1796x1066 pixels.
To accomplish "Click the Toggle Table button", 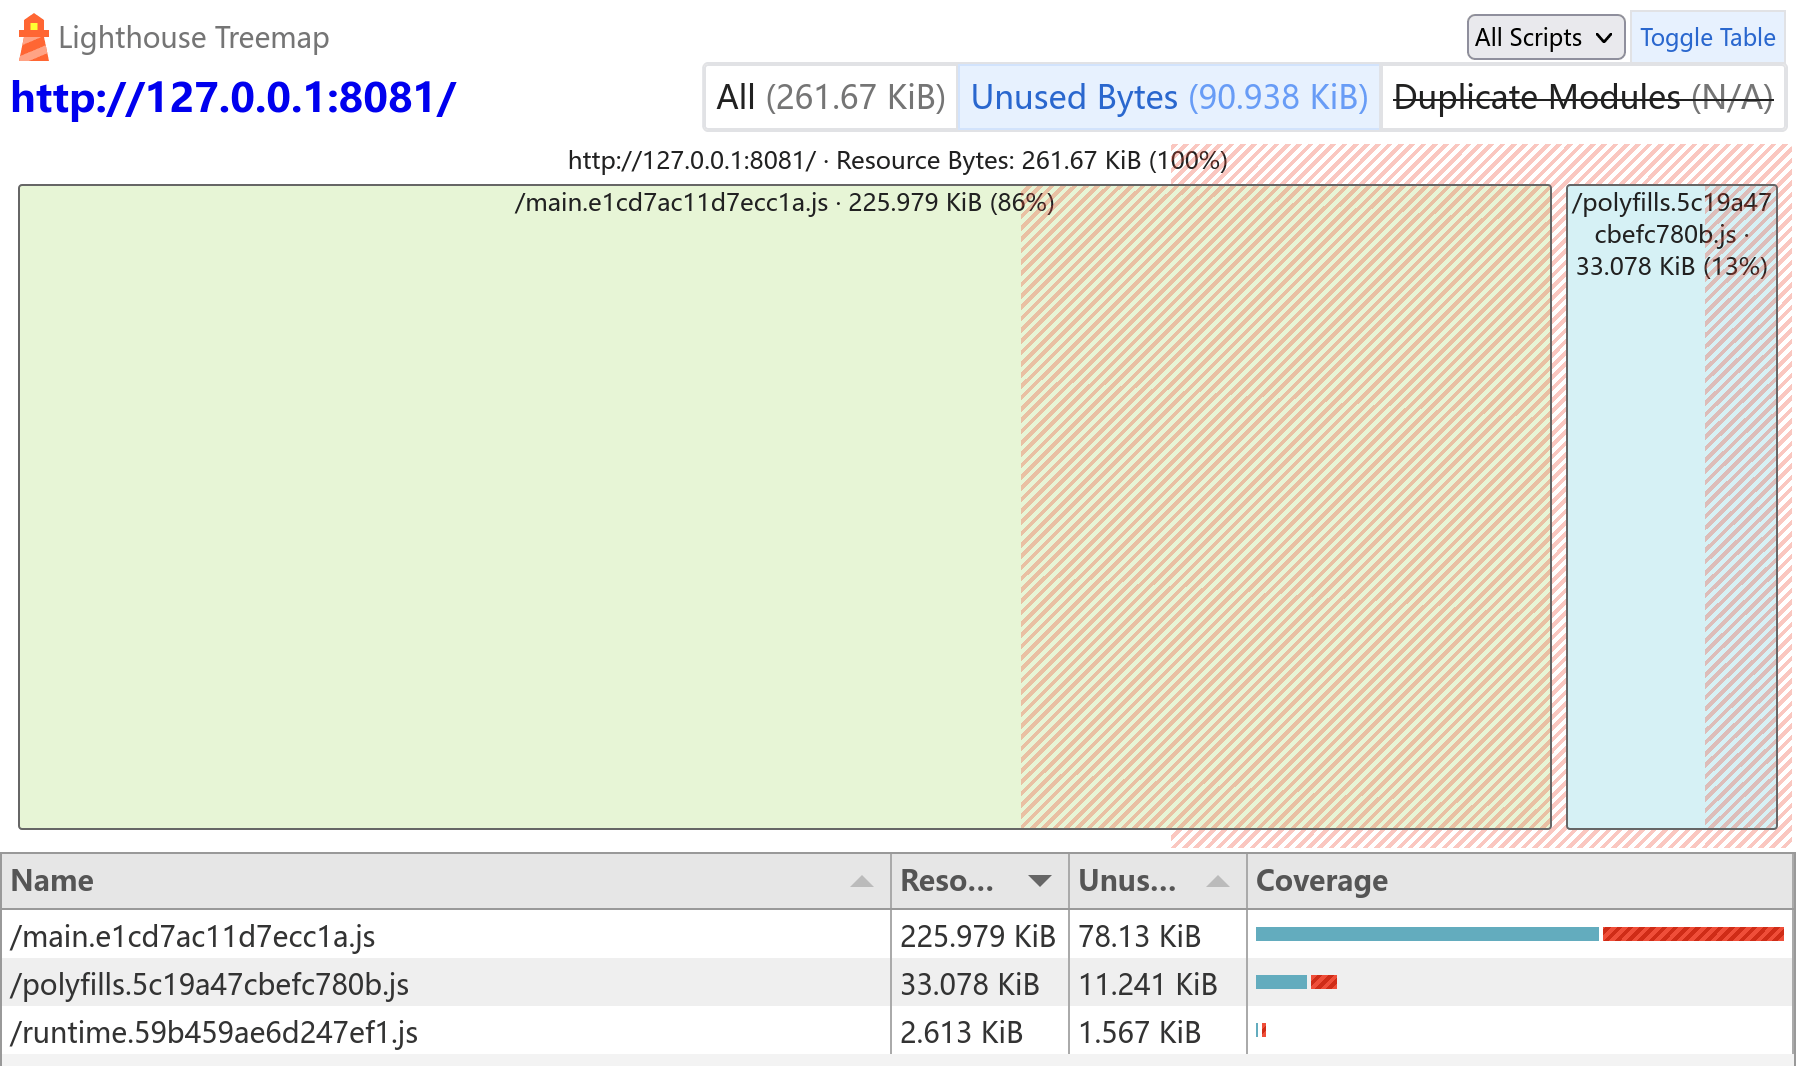I will click(x=1707, y=38).
